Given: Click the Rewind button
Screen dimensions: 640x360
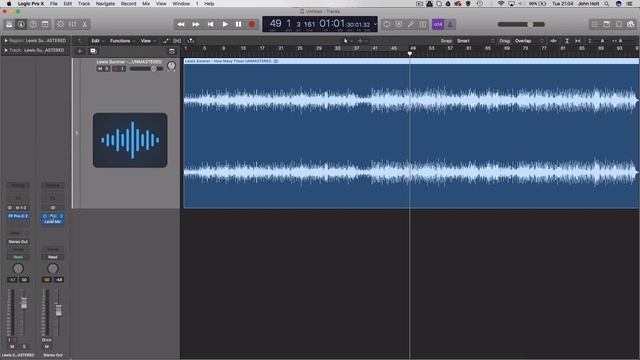Looking at the screenshot, I should [181, 24].
